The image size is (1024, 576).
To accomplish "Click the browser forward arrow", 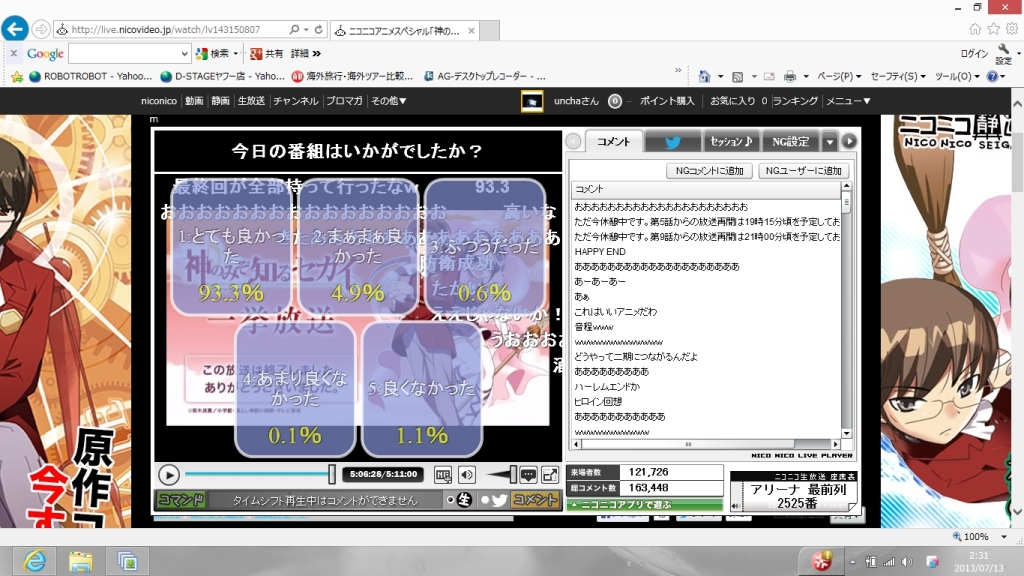I will [x=41, y=29].
